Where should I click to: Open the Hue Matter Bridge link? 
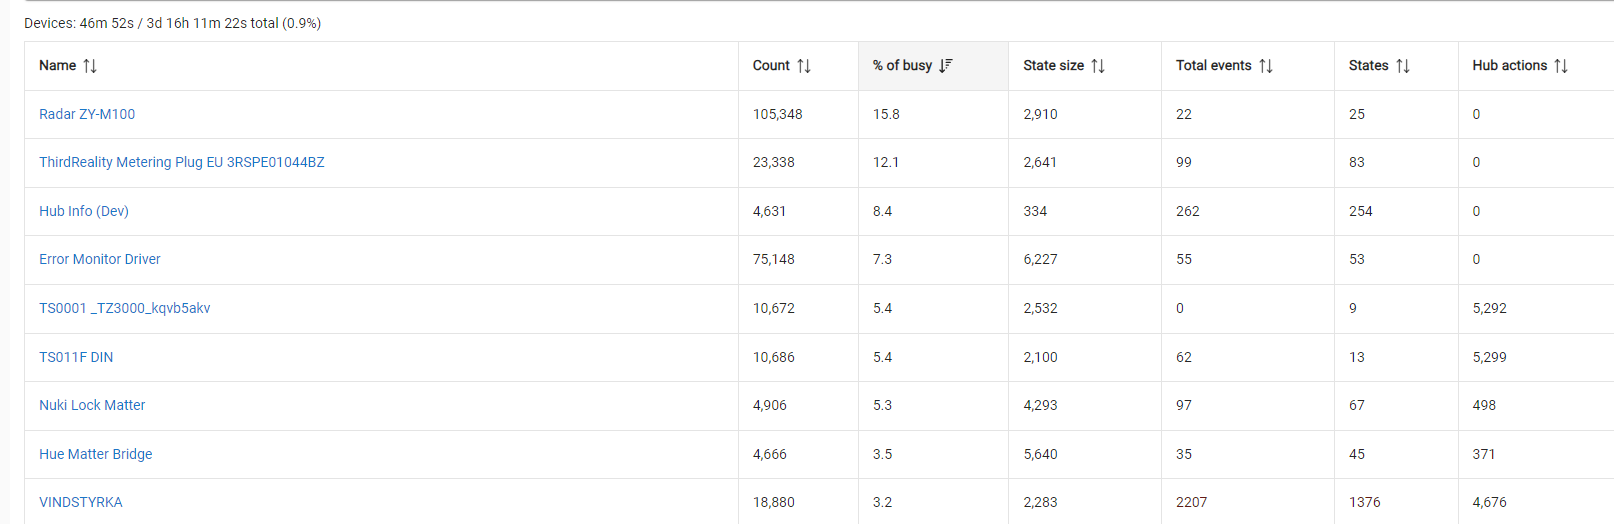tap(96, 454)
